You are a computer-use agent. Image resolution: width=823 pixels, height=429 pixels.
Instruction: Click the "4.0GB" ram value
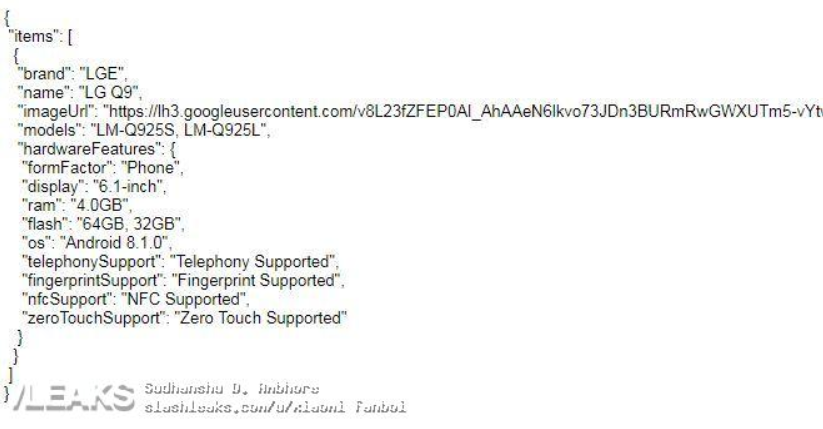click(x=100, y=205)
